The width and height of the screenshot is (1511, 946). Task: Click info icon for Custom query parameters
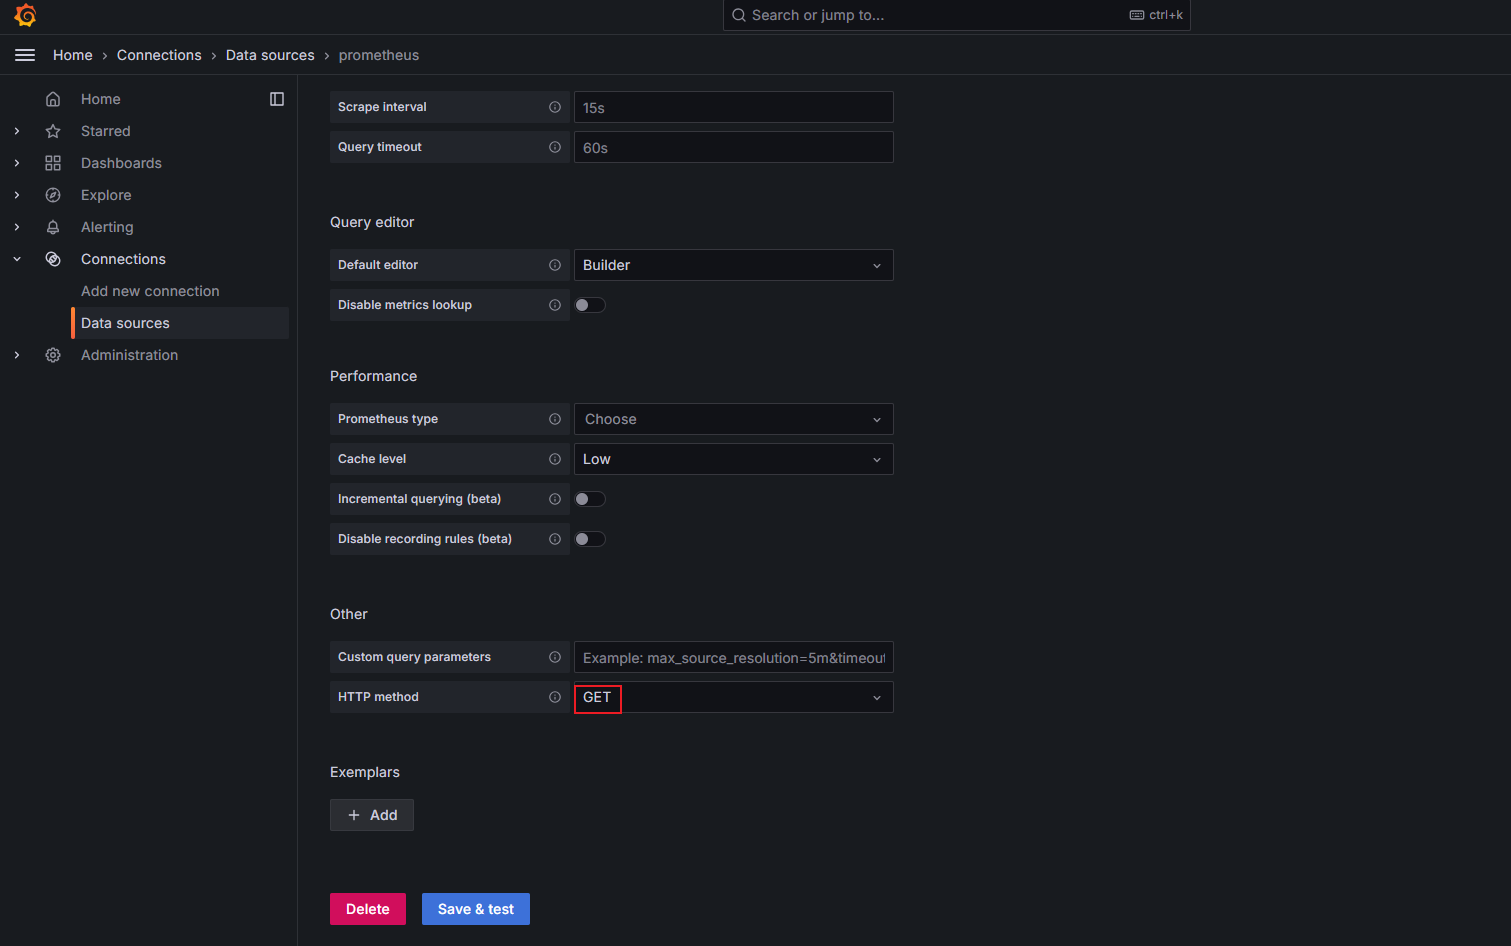point(555,657)
